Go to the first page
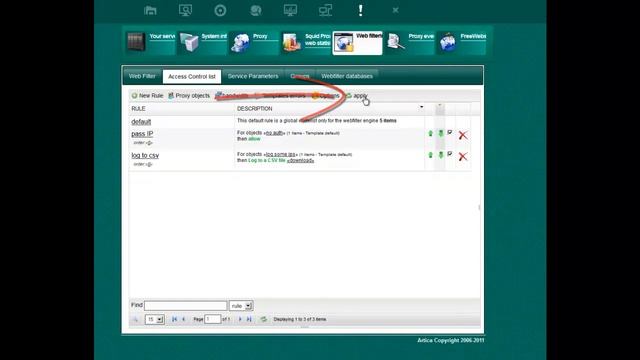This screenshot has height=360, width=640. tap(174, 319)
